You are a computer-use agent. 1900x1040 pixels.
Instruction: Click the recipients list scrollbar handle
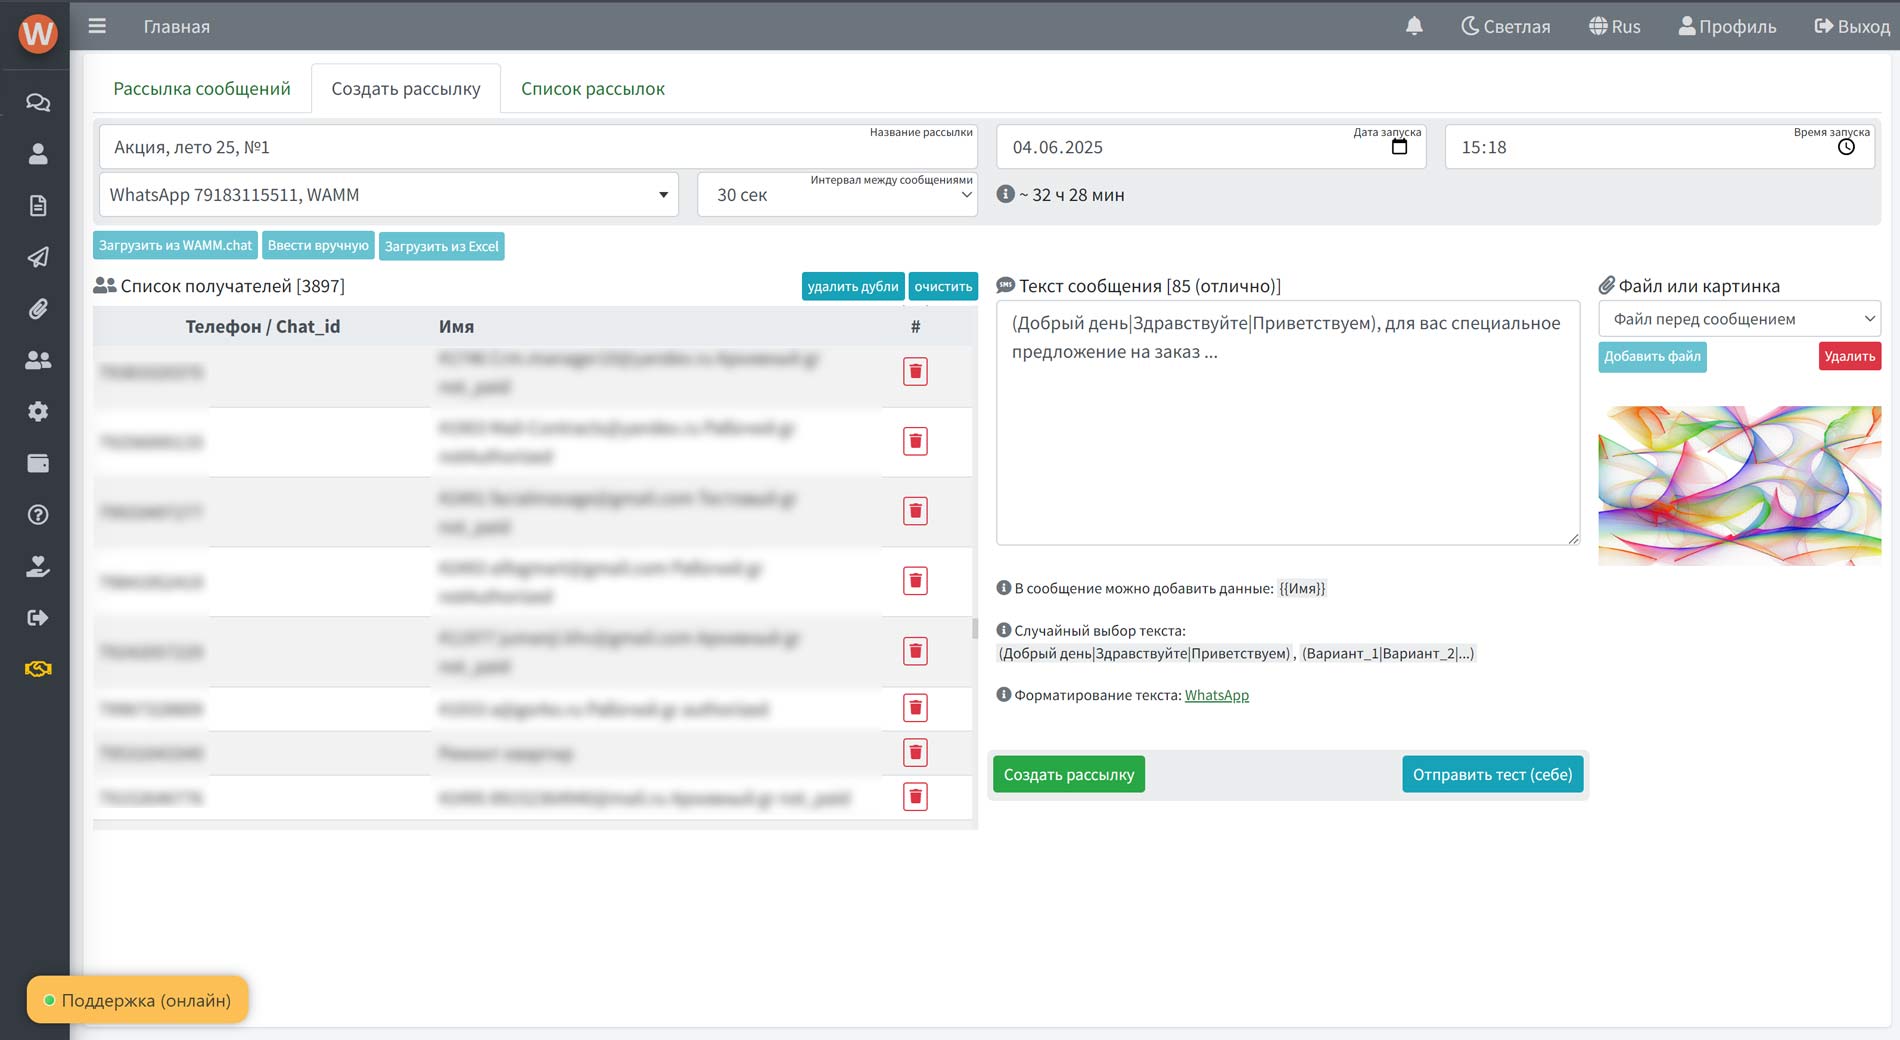pos(975,628)
